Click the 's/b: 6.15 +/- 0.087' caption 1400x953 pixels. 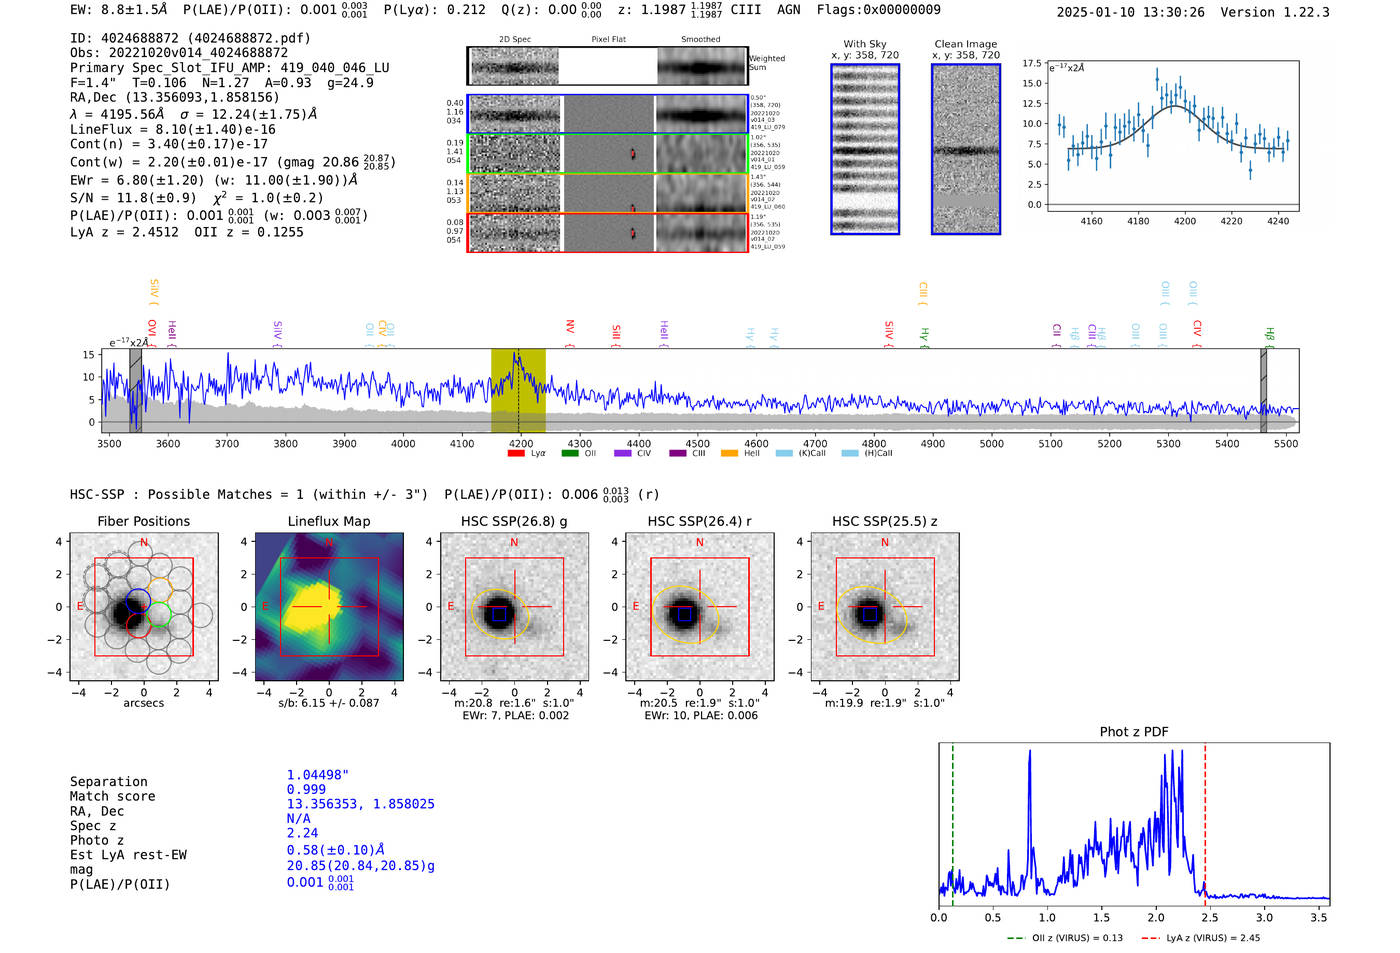(329, 703)
